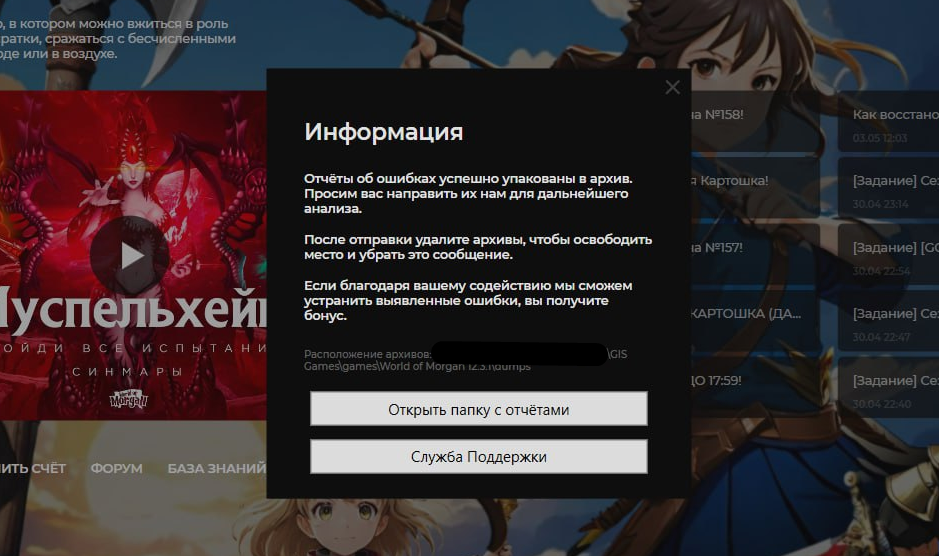Click the Расположение архивов path text
Viewport: 939px width, 556px height.
pyautogui.click(x=465, y=360)
